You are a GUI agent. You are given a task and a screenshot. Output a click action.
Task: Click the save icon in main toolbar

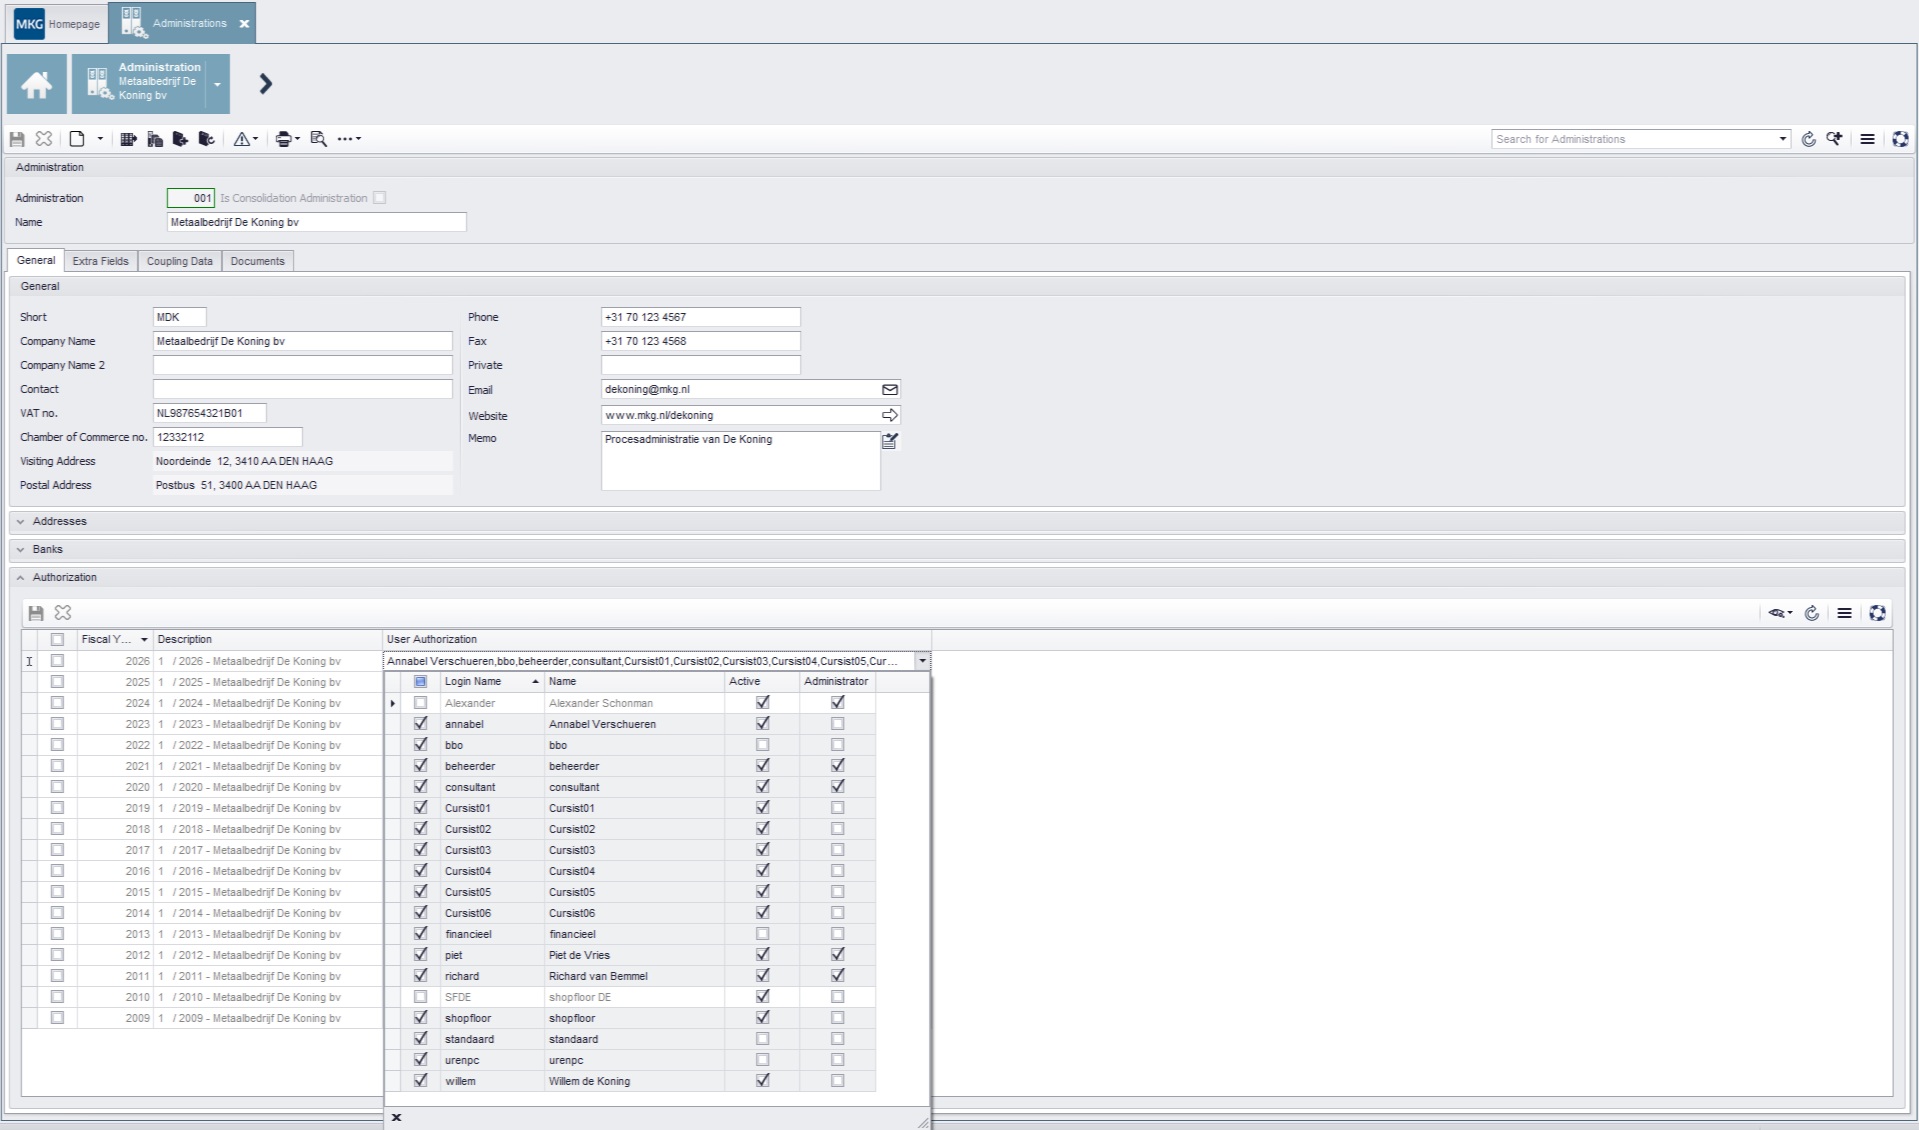(x=17, y=139)
